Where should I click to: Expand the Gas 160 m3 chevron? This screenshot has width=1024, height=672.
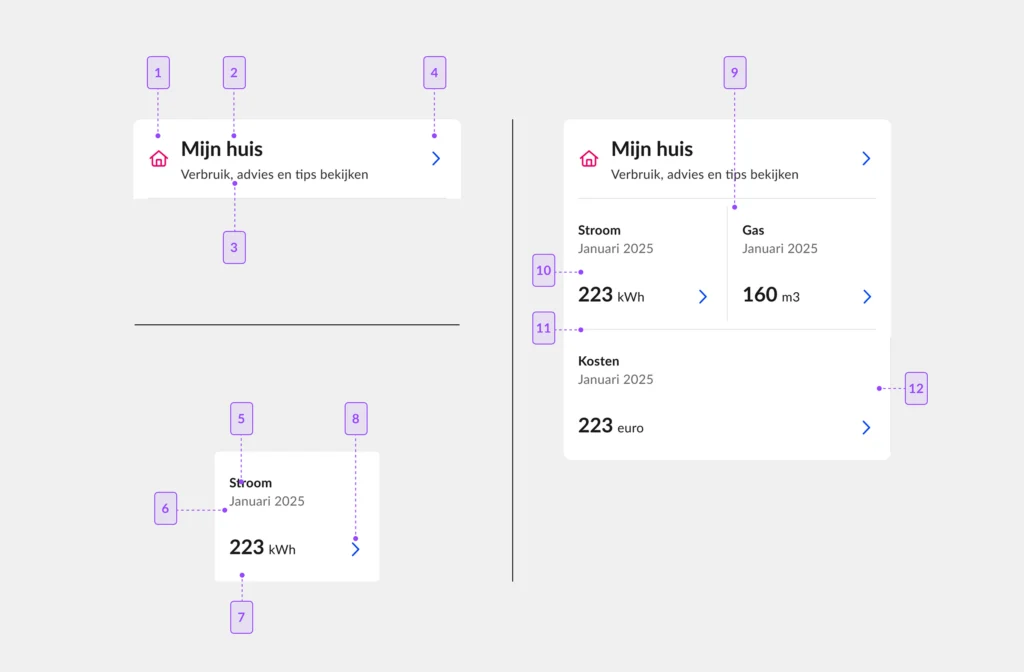(x=867, y=296)
